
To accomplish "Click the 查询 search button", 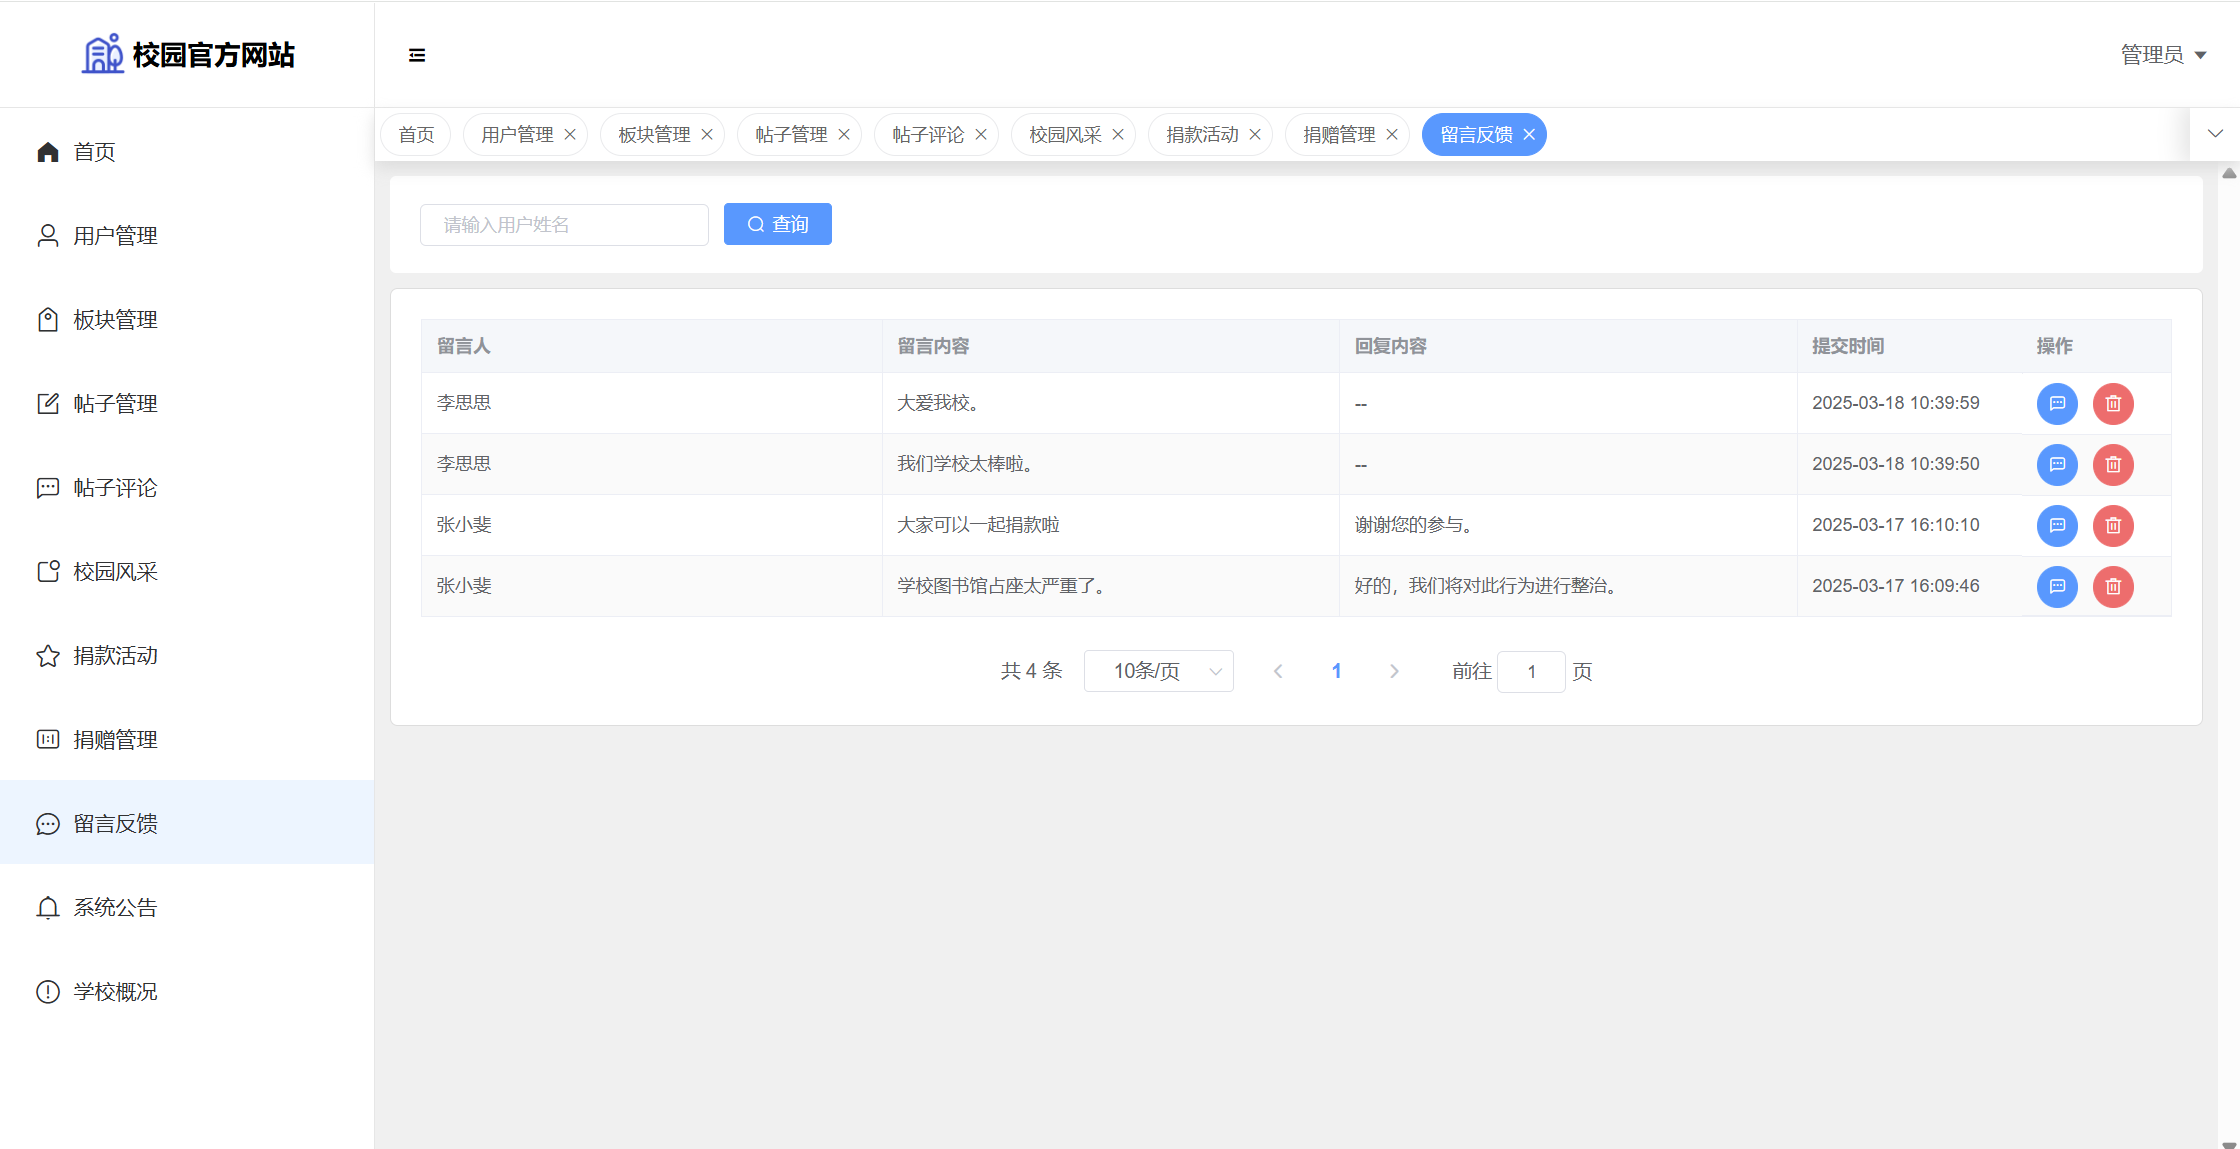I will pos(777,225).
